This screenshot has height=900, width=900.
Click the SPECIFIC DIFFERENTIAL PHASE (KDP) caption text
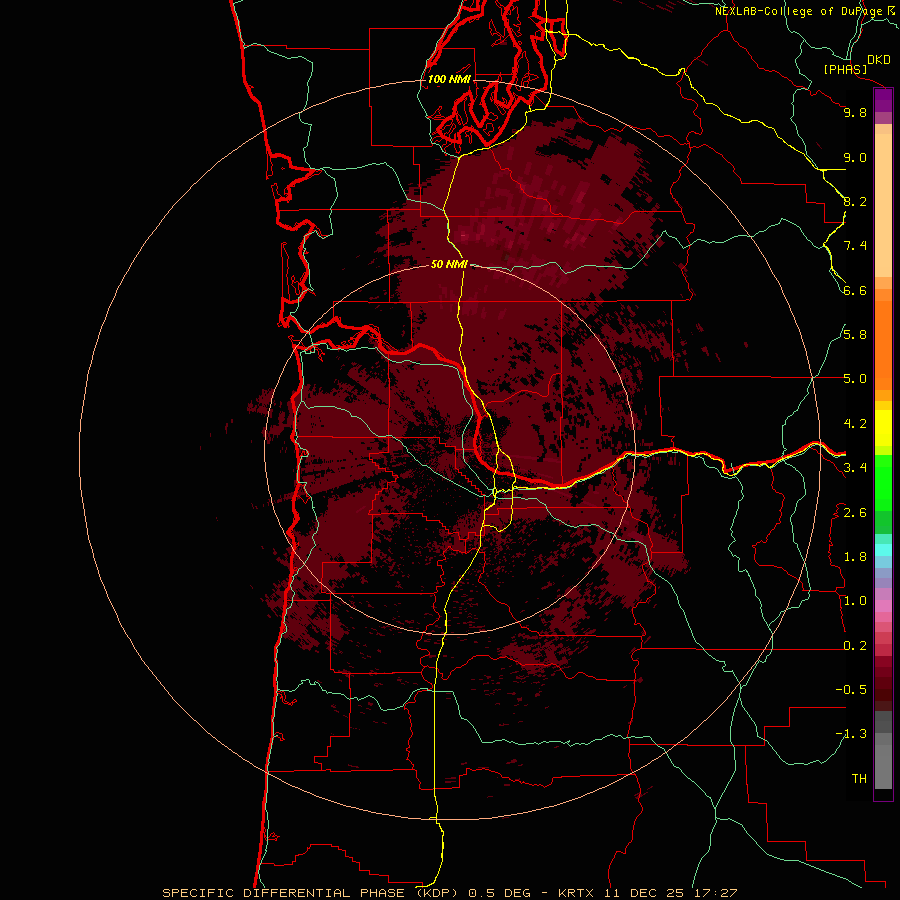click(x=312, y=893)
